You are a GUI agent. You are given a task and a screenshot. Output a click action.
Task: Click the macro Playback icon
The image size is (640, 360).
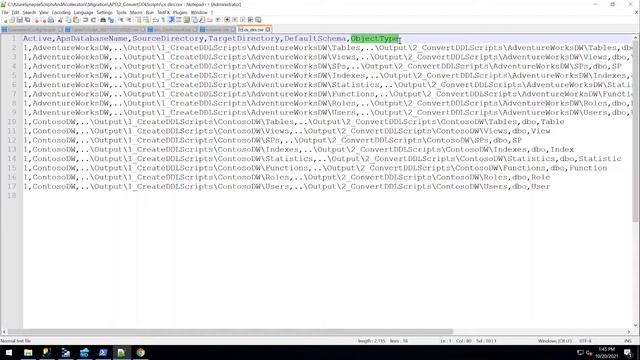point(242,20)
